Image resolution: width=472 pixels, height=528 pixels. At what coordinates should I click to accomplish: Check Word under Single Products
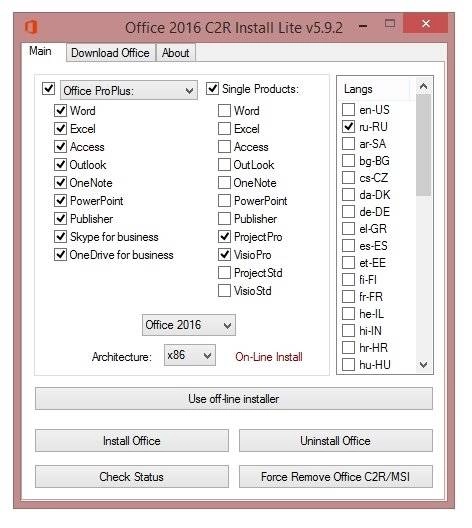pyautogui.click(x=224, y=110)
